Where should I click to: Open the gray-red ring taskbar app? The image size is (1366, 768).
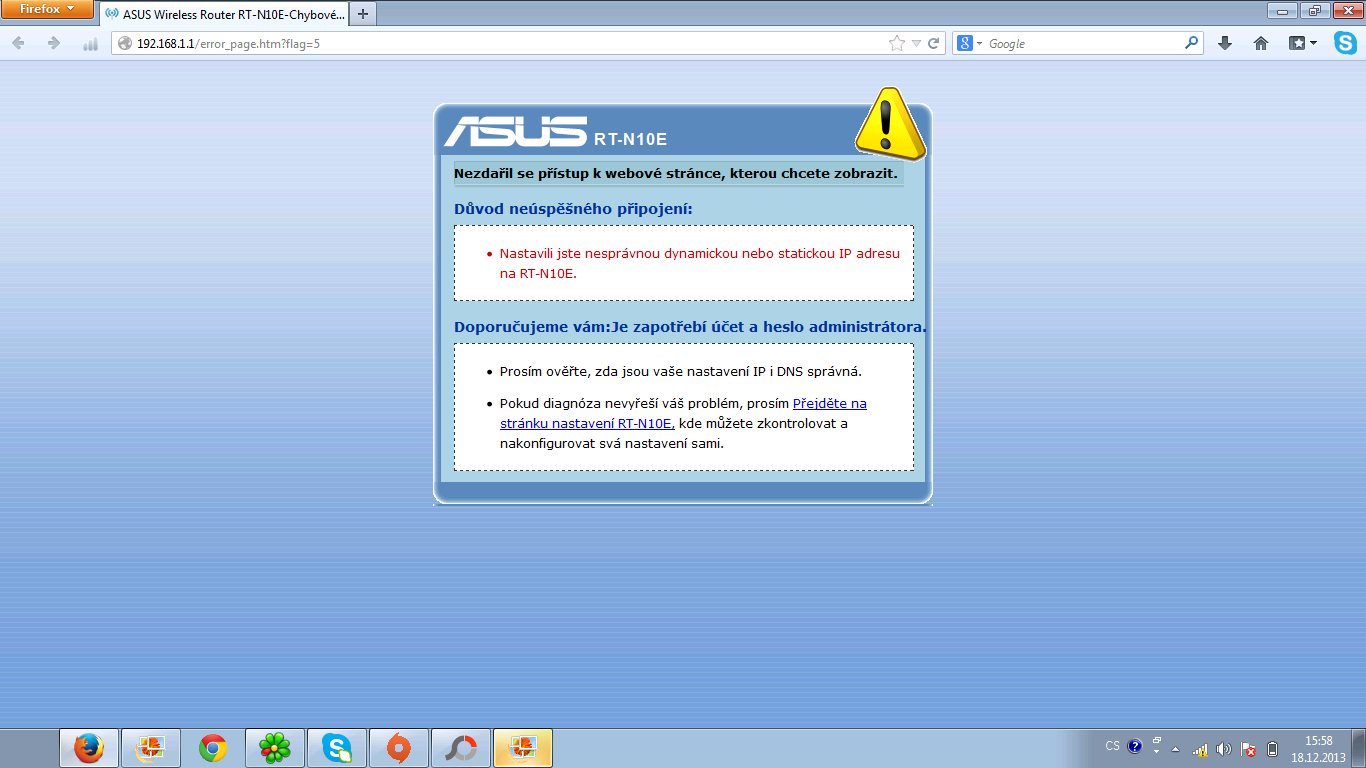460,748
